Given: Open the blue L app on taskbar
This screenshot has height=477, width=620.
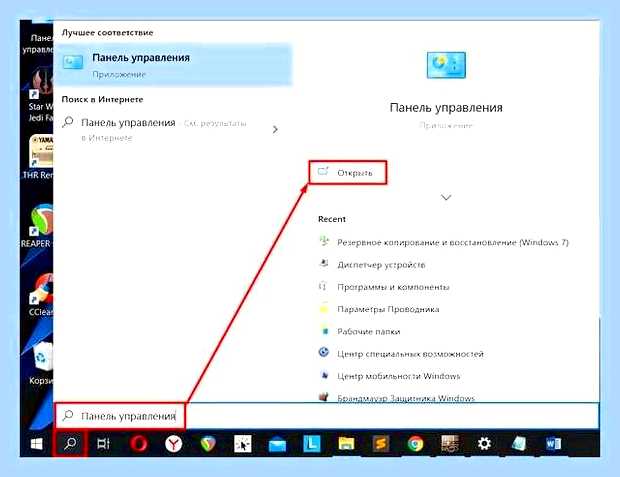Looking at the screenshot, I should point(312,444).
